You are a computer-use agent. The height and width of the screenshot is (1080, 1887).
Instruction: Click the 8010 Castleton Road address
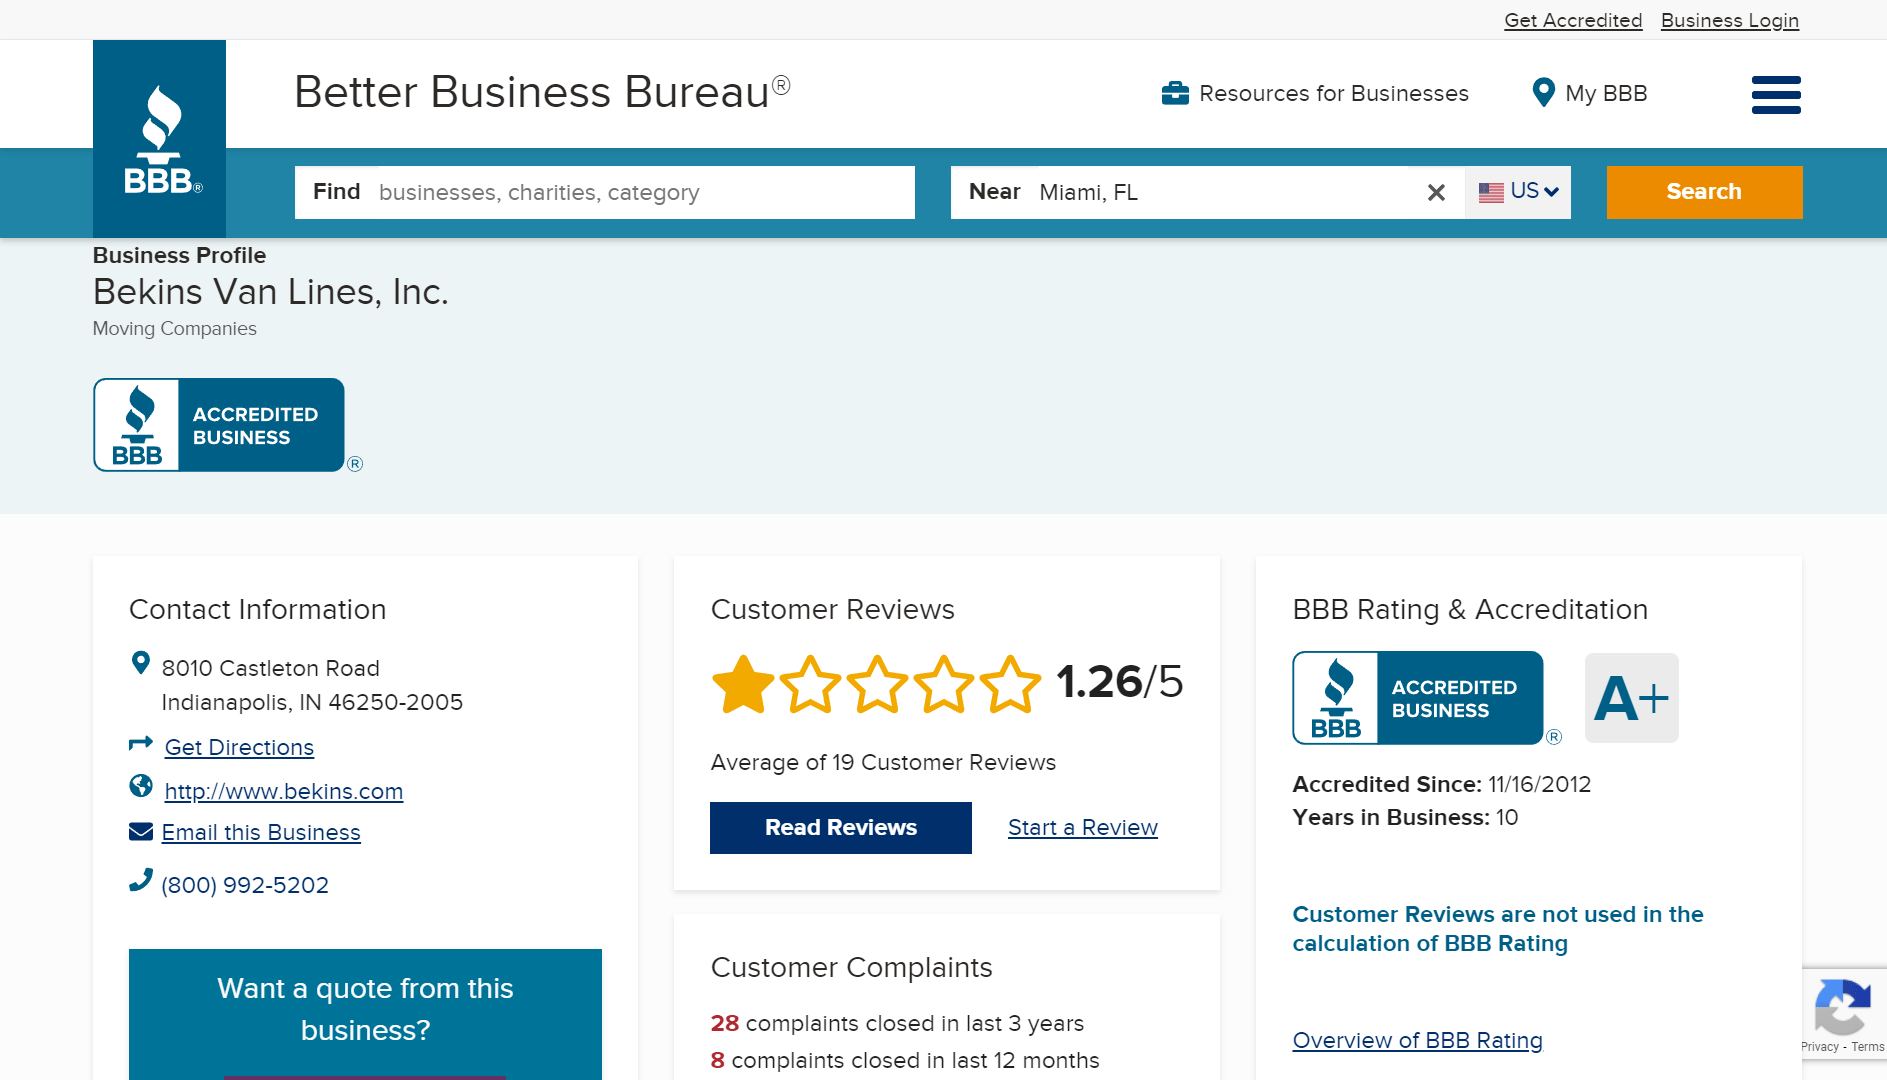(x=312, y=685)
